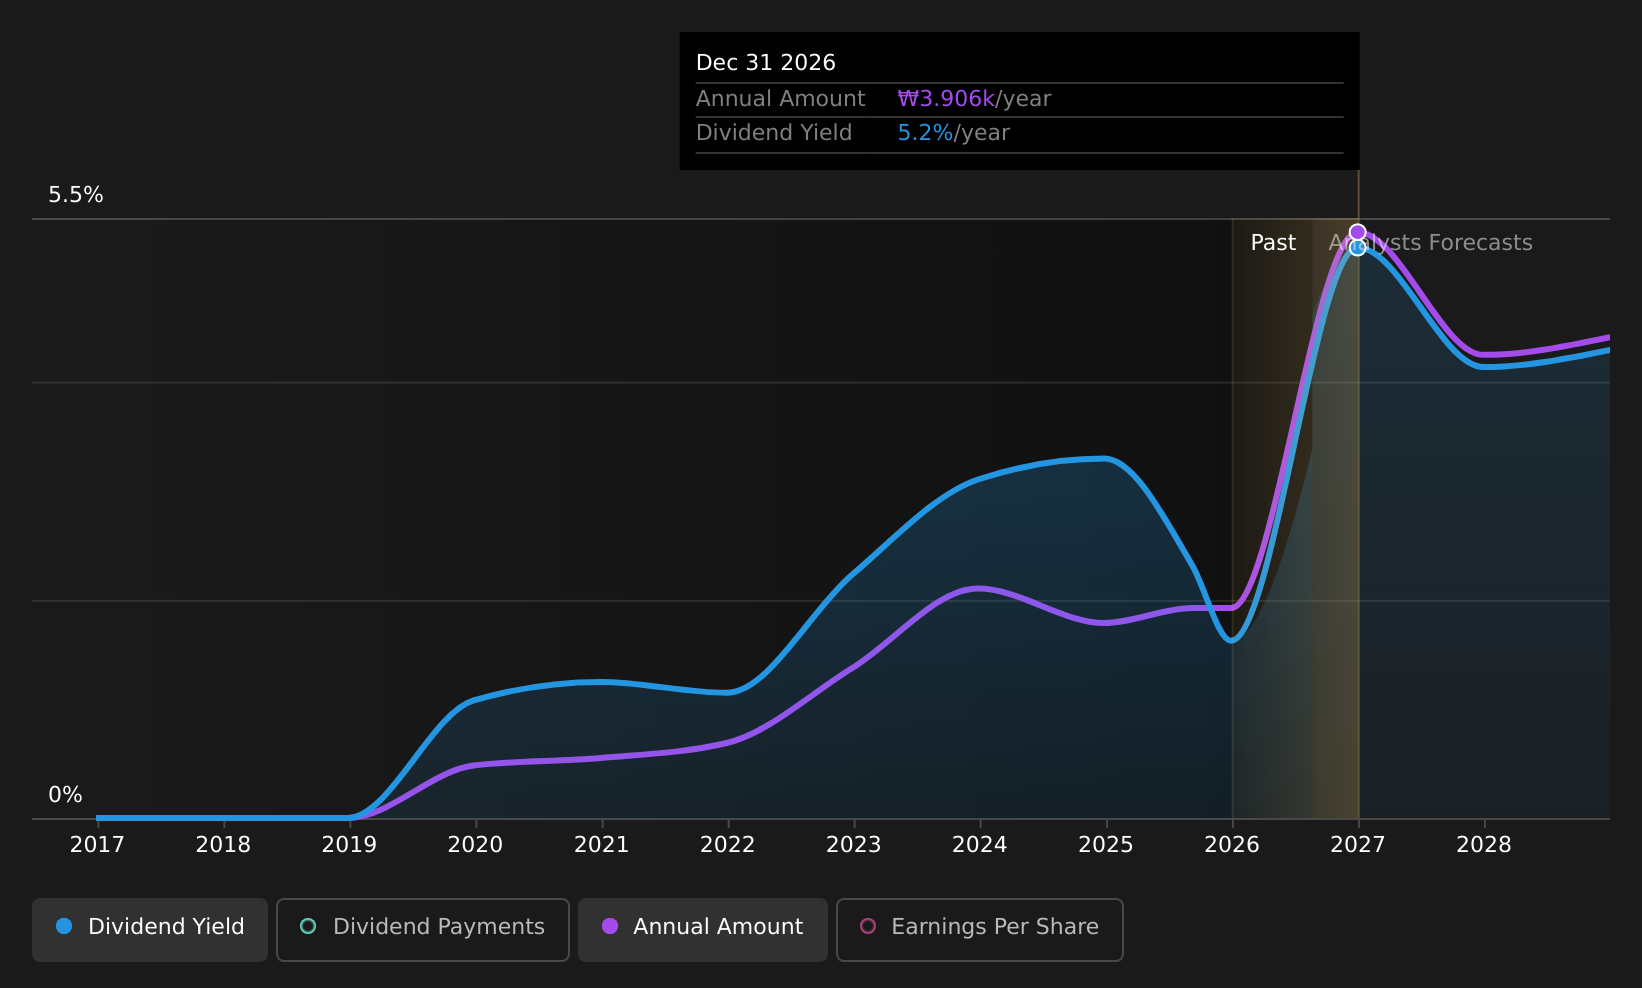Toggle the Dividend Yield legend button
The height and width of the screenshot is (988, 1642).
(x=150, y=929)
